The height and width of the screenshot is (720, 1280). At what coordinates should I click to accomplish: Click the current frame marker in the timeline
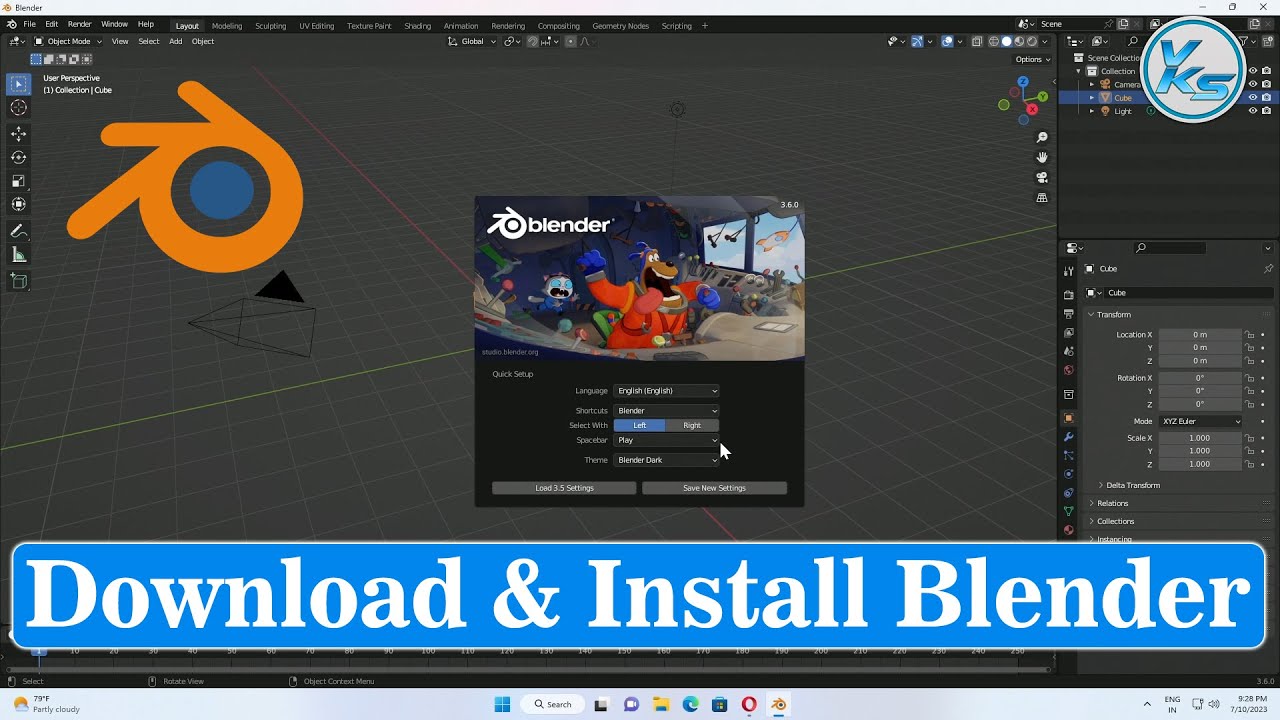[x=38, y=650]
